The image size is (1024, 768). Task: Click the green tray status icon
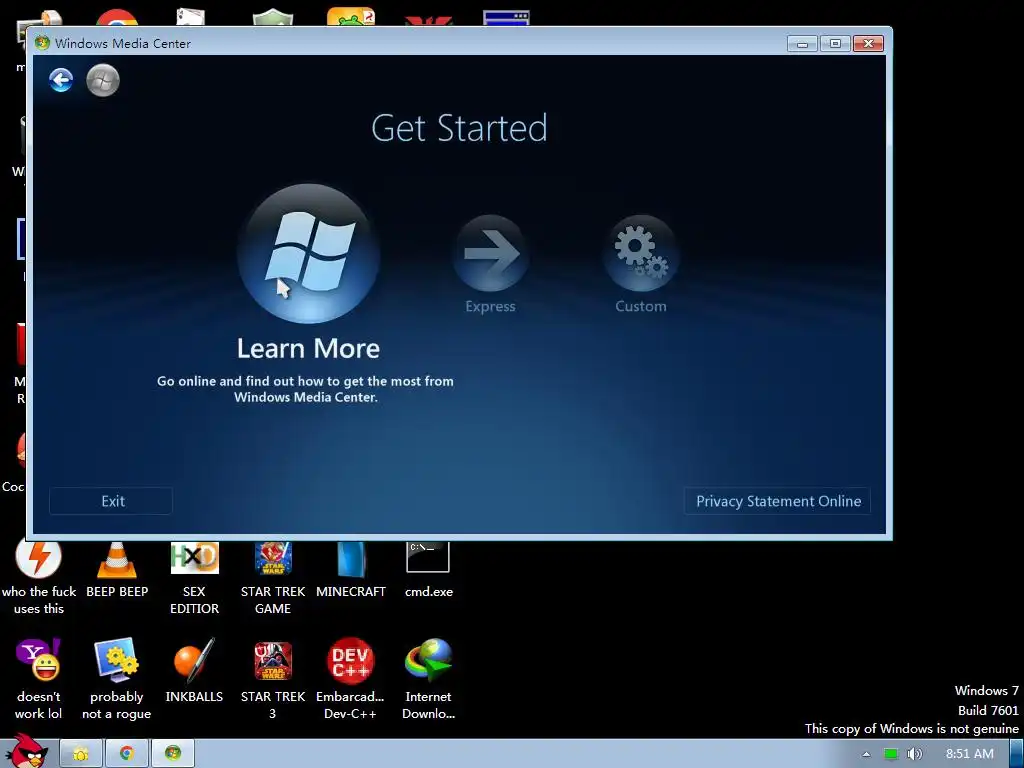pyautogui.click(x=891, y=754)
